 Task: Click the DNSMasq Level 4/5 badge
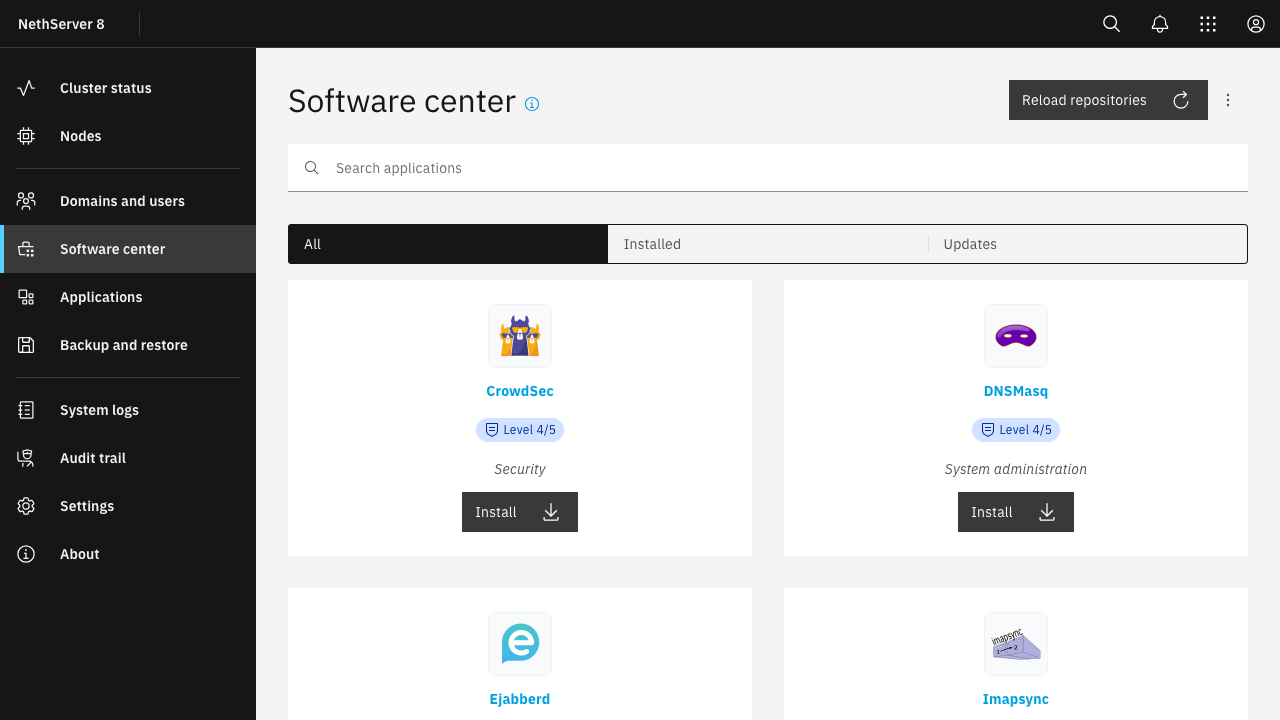(x=1016, y=430)
